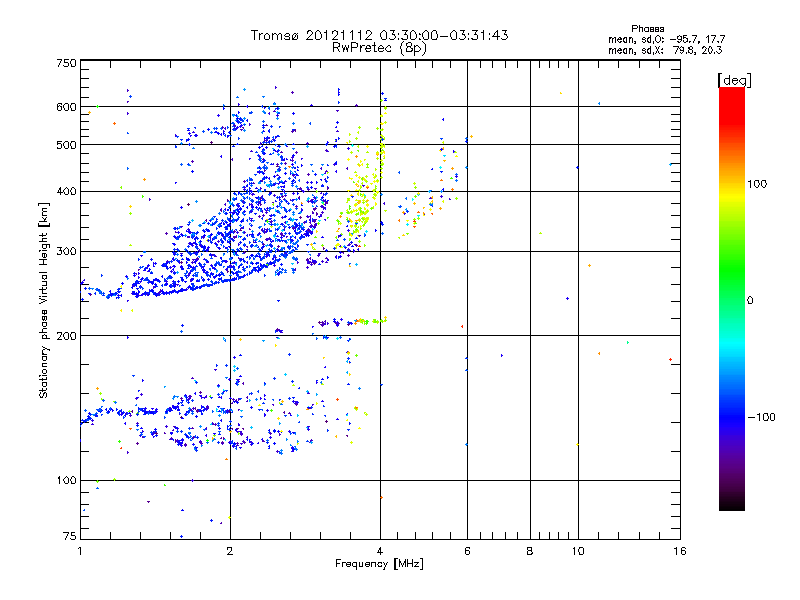
Task: Click the colorbar tick label '100'
Action: point(757,184)
